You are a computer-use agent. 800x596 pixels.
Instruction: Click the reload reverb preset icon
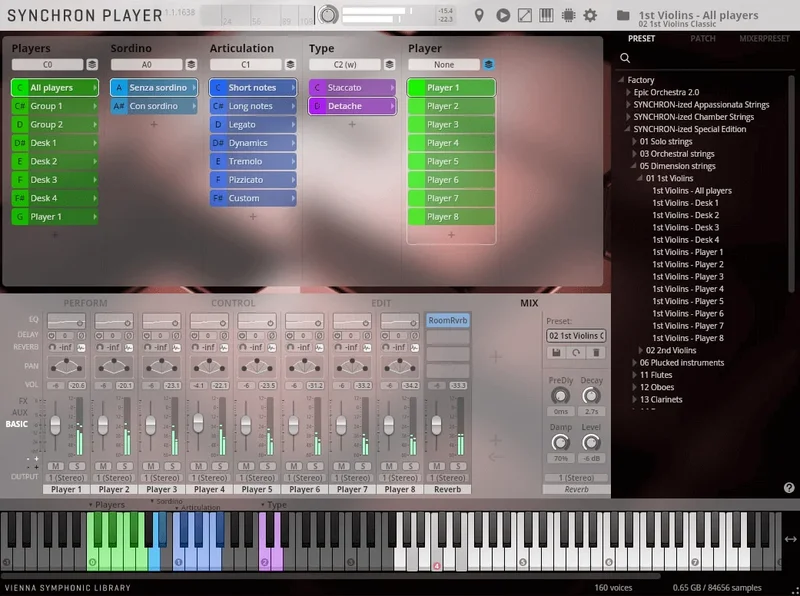[576, 353]
